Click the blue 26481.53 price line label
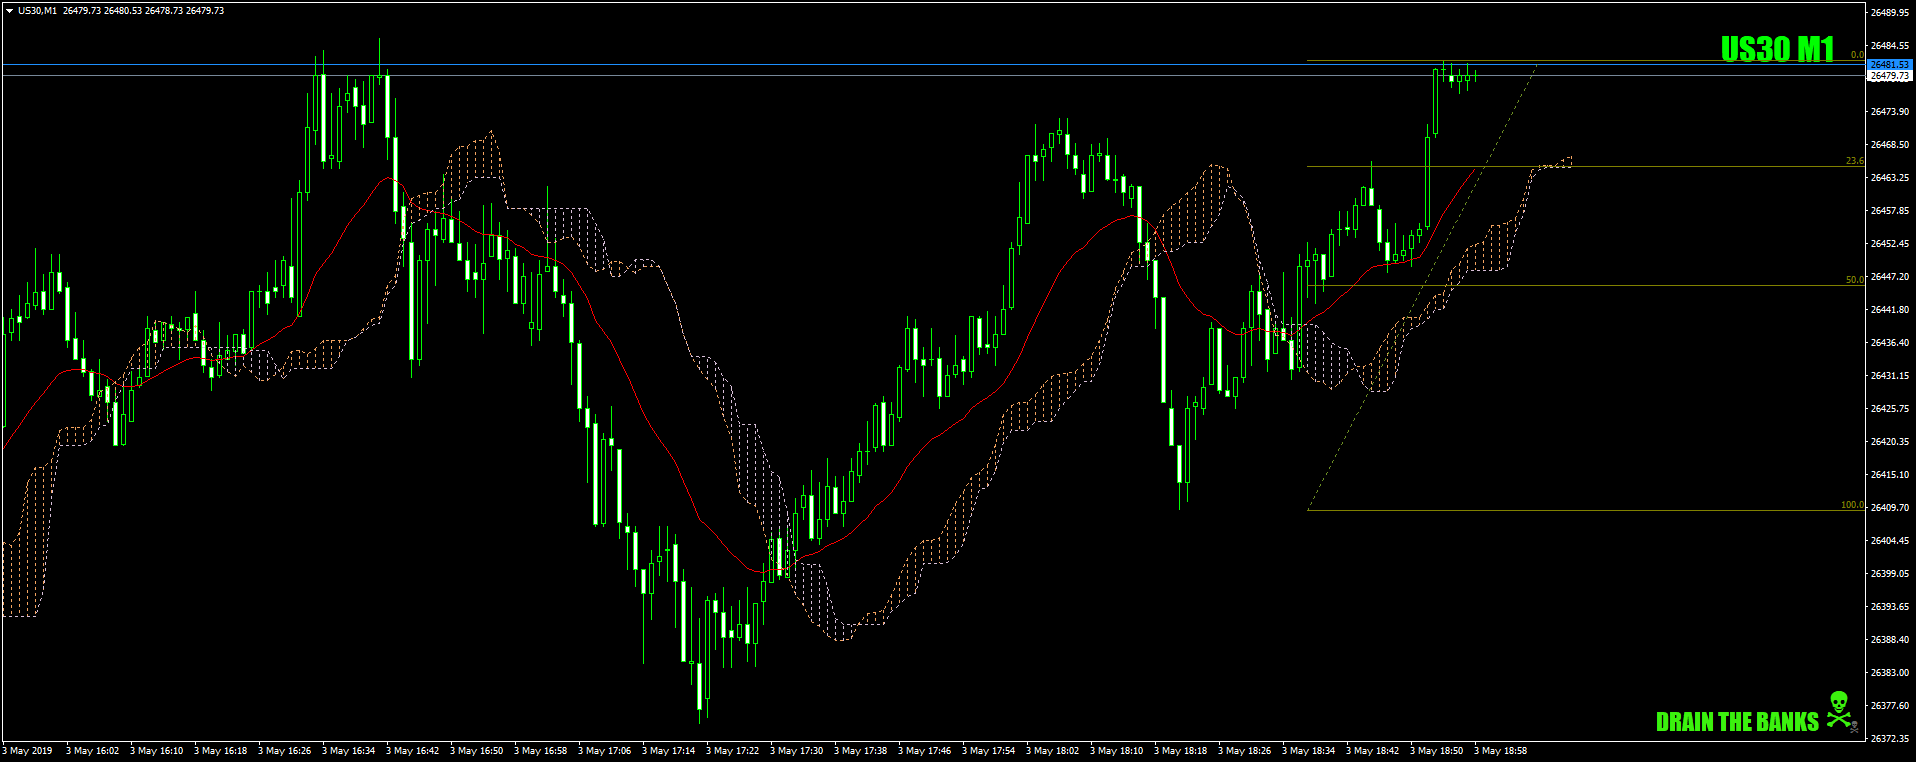This screenshot has height=762, width=1916. 1889,65
